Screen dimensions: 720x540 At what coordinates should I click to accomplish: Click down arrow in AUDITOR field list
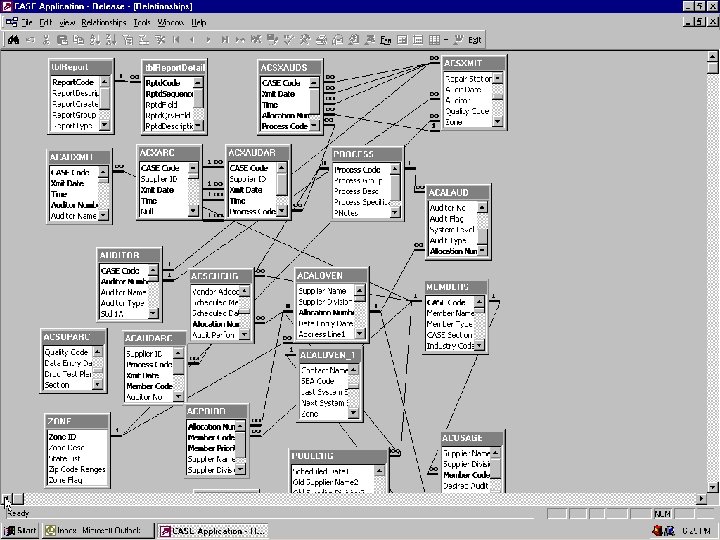pyautogui.click(x=153, y=313)
